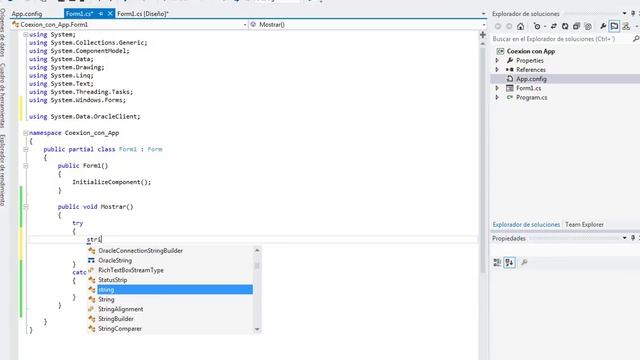The height and width of the screenshot is (360, 640).
Task: Go back in Solution Explorer navigation
Action: (x=498, y=26)
